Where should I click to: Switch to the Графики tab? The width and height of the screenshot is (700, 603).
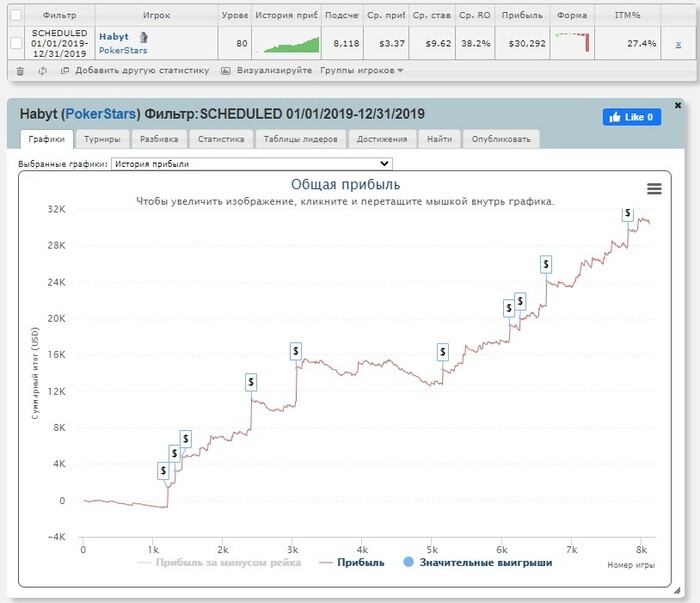tap(46, 139)
